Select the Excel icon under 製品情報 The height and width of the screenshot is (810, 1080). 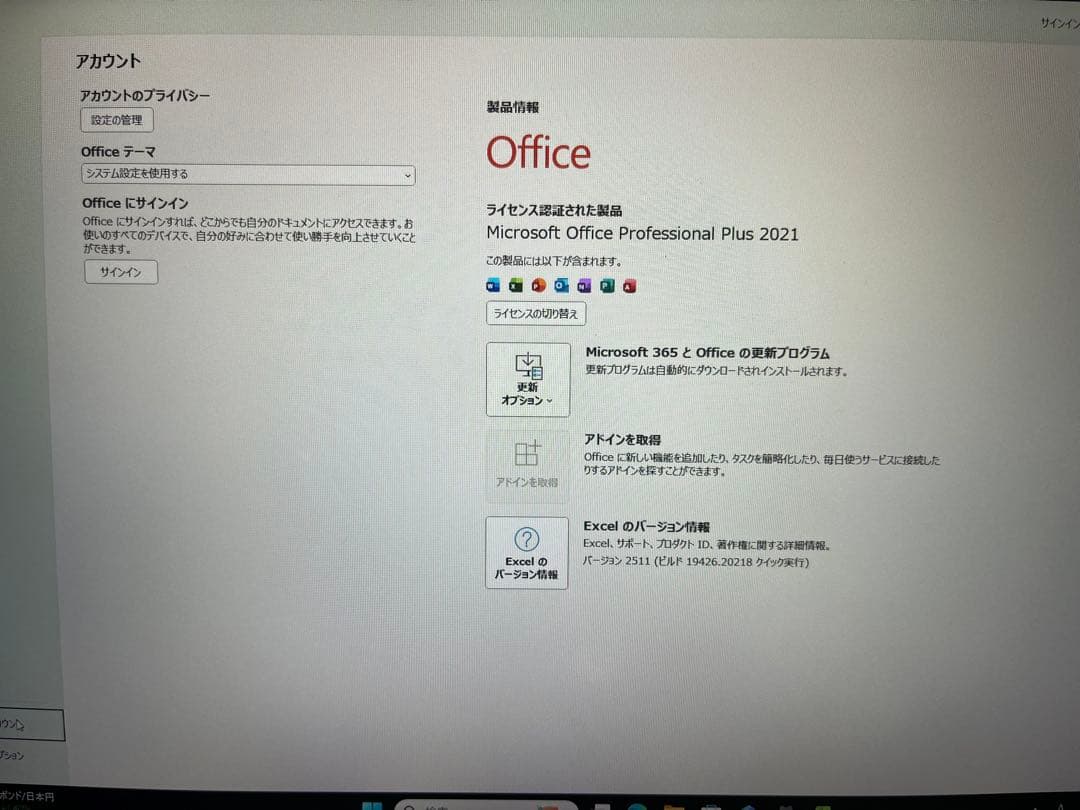coord(514,285)
